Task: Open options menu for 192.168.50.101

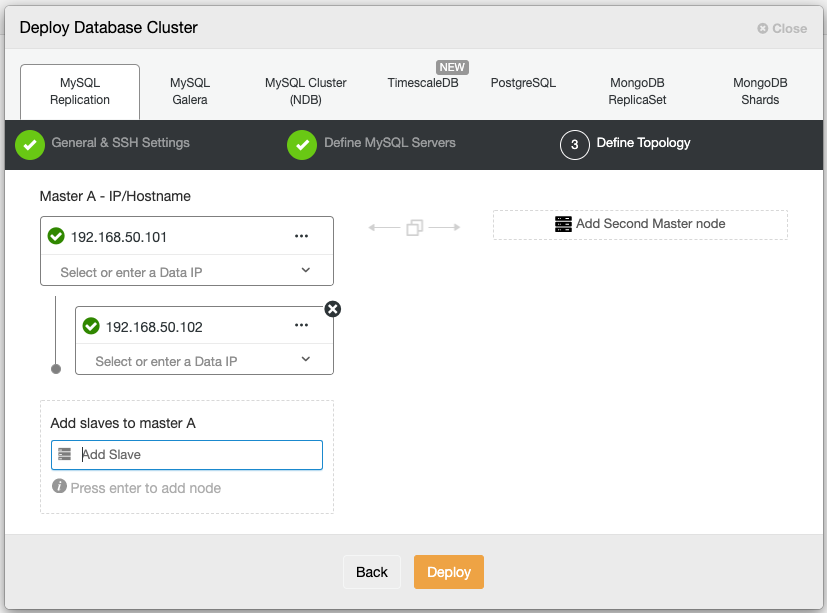Action: click(301, 236)
